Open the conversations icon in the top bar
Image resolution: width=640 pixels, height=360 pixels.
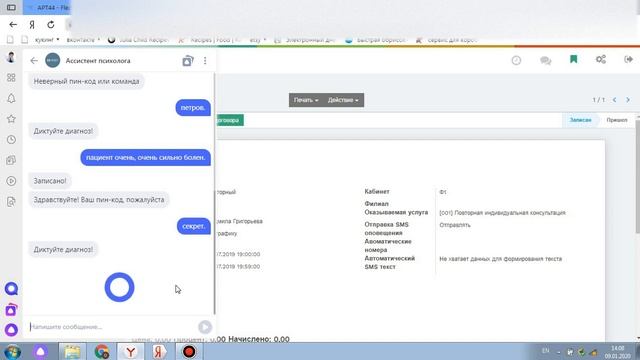tap(546, 61)
